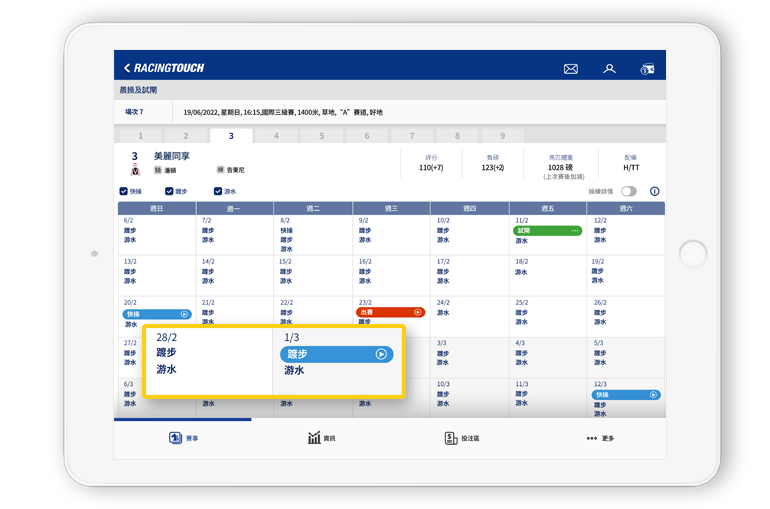The height and width of the screenshot is (509, 770).
Task: Go back using the RacingTouch arrow
Action: tap(127, 68)
